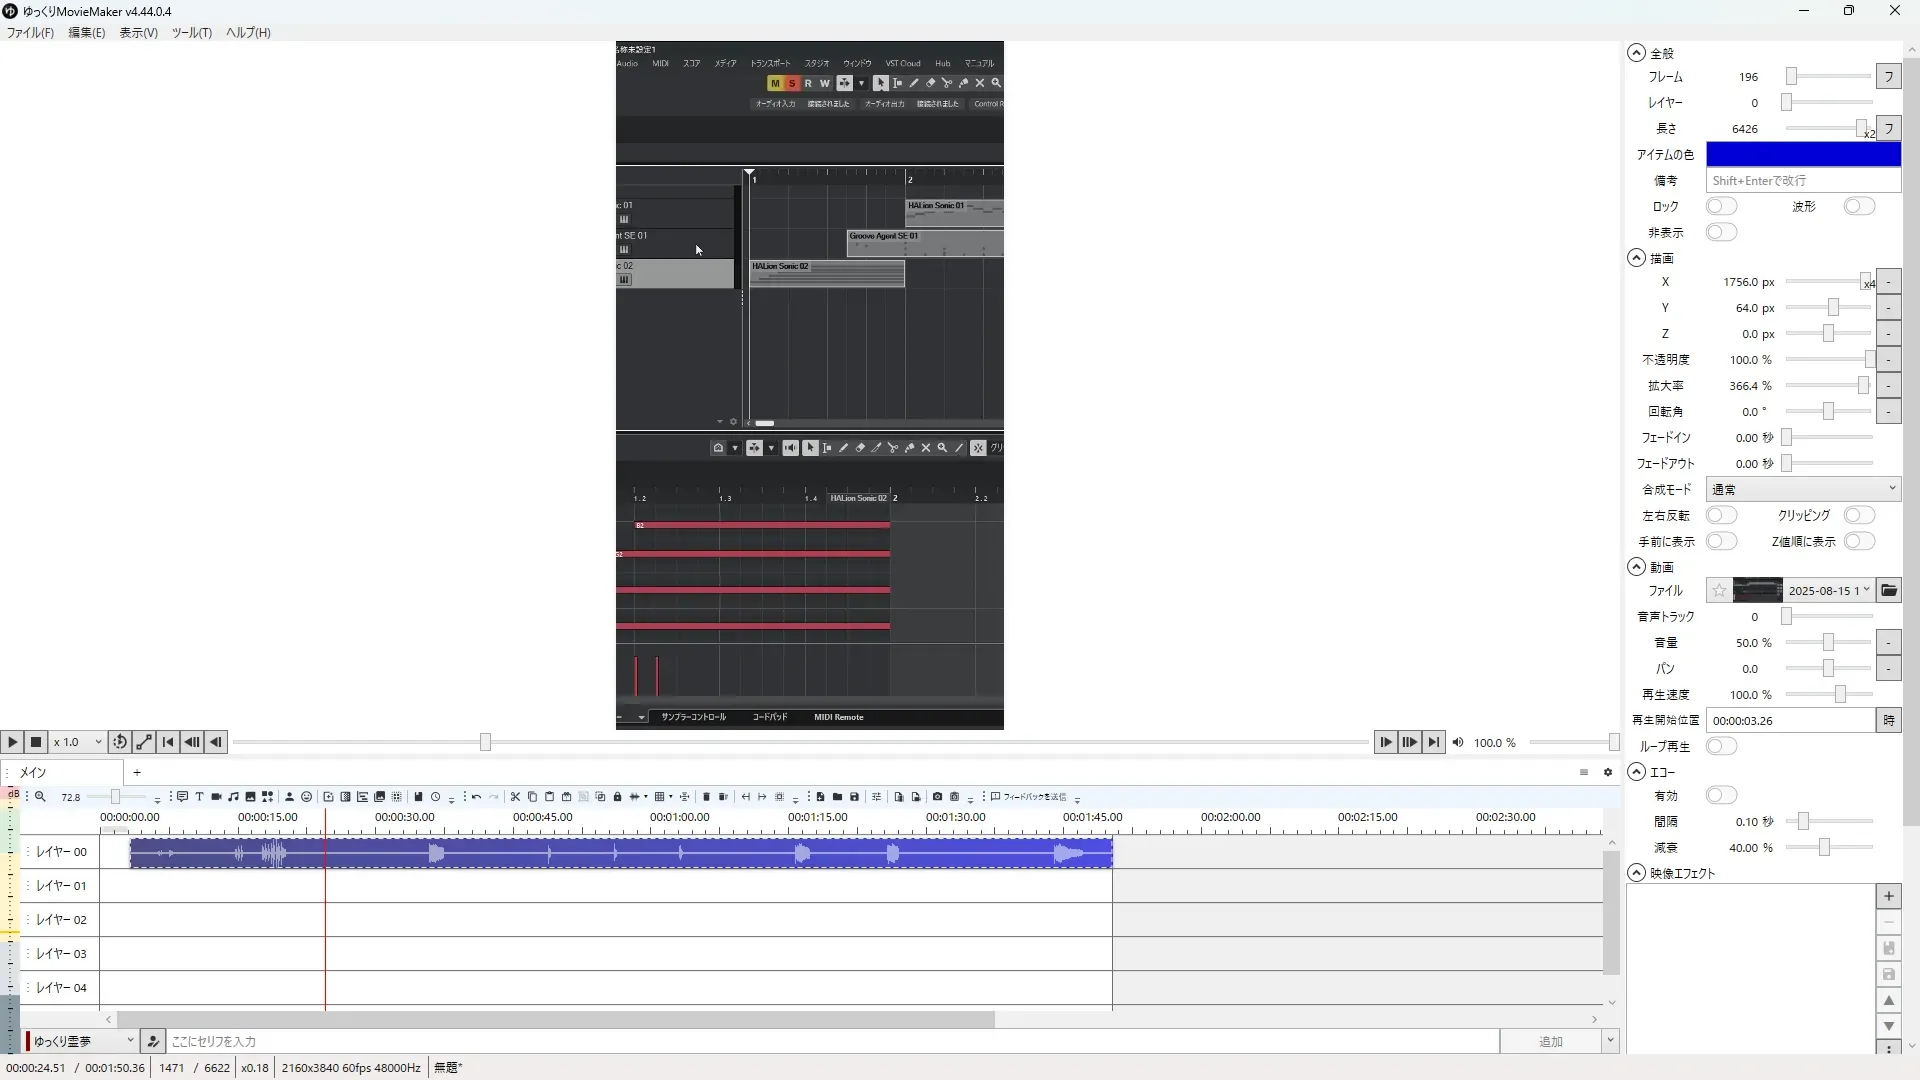Viewport: 1920px width, 1080px height.
Task: Open the ツール(T) menu
Action: [191, 33]
